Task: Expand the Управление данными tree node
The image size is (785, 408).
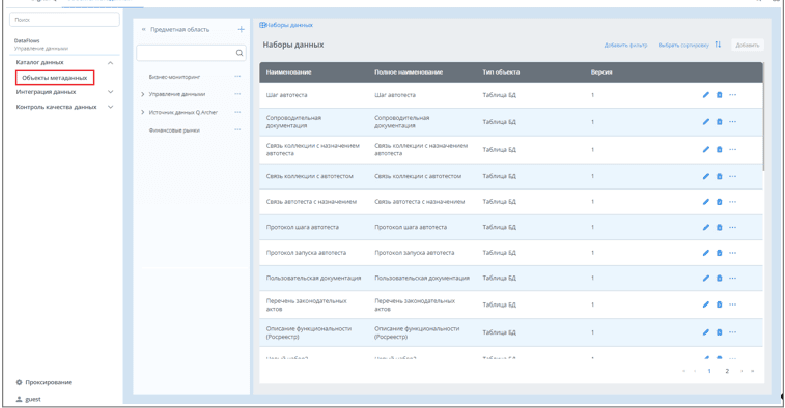Action: click(143, 94)
